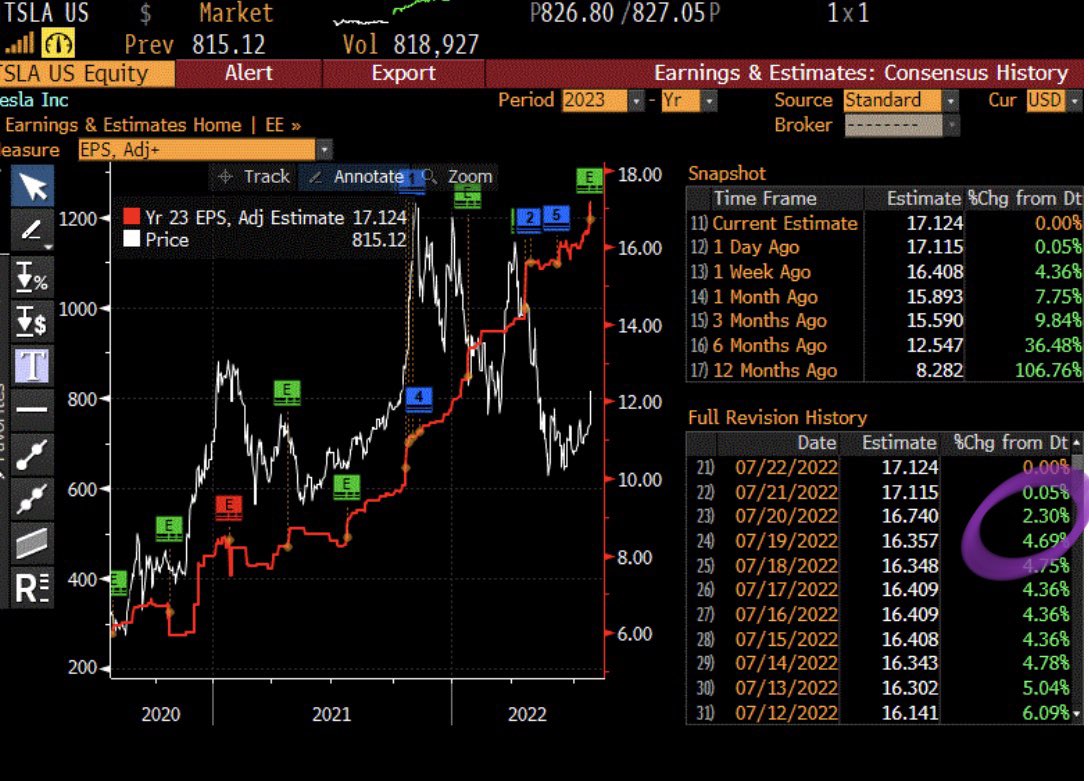Select row 17) 12 Months Ago
This screenshot has width=1089, height=781.
(886, 370)
